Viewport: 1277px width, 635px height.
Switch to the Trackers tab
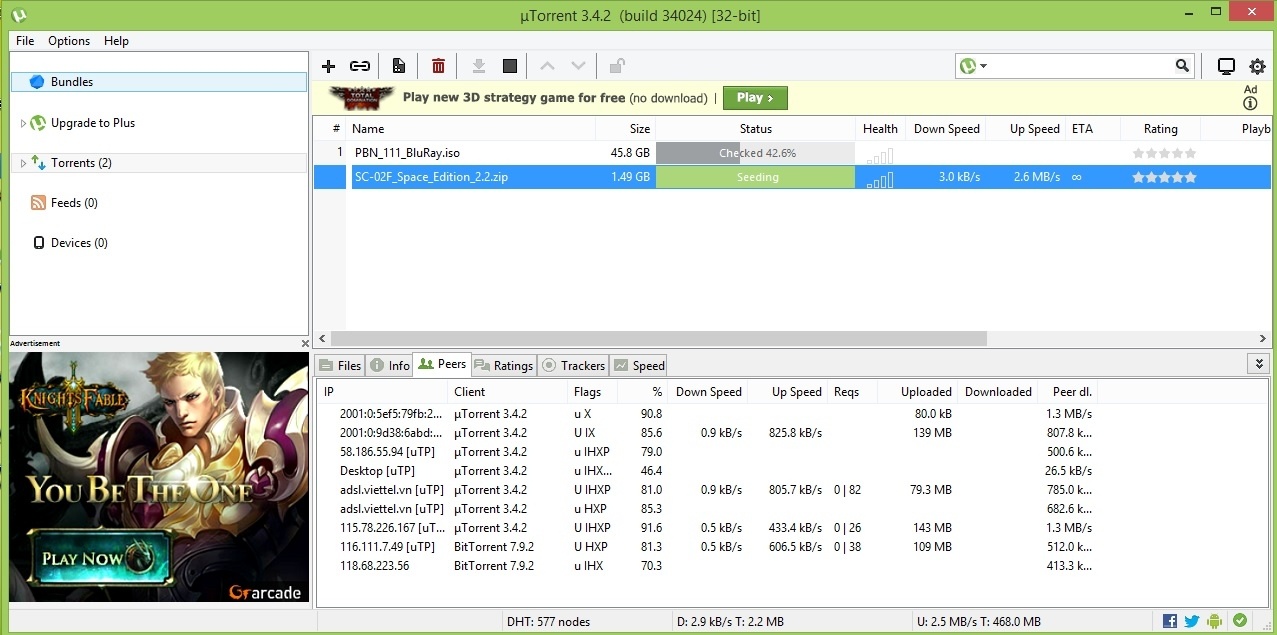(574, 365)
